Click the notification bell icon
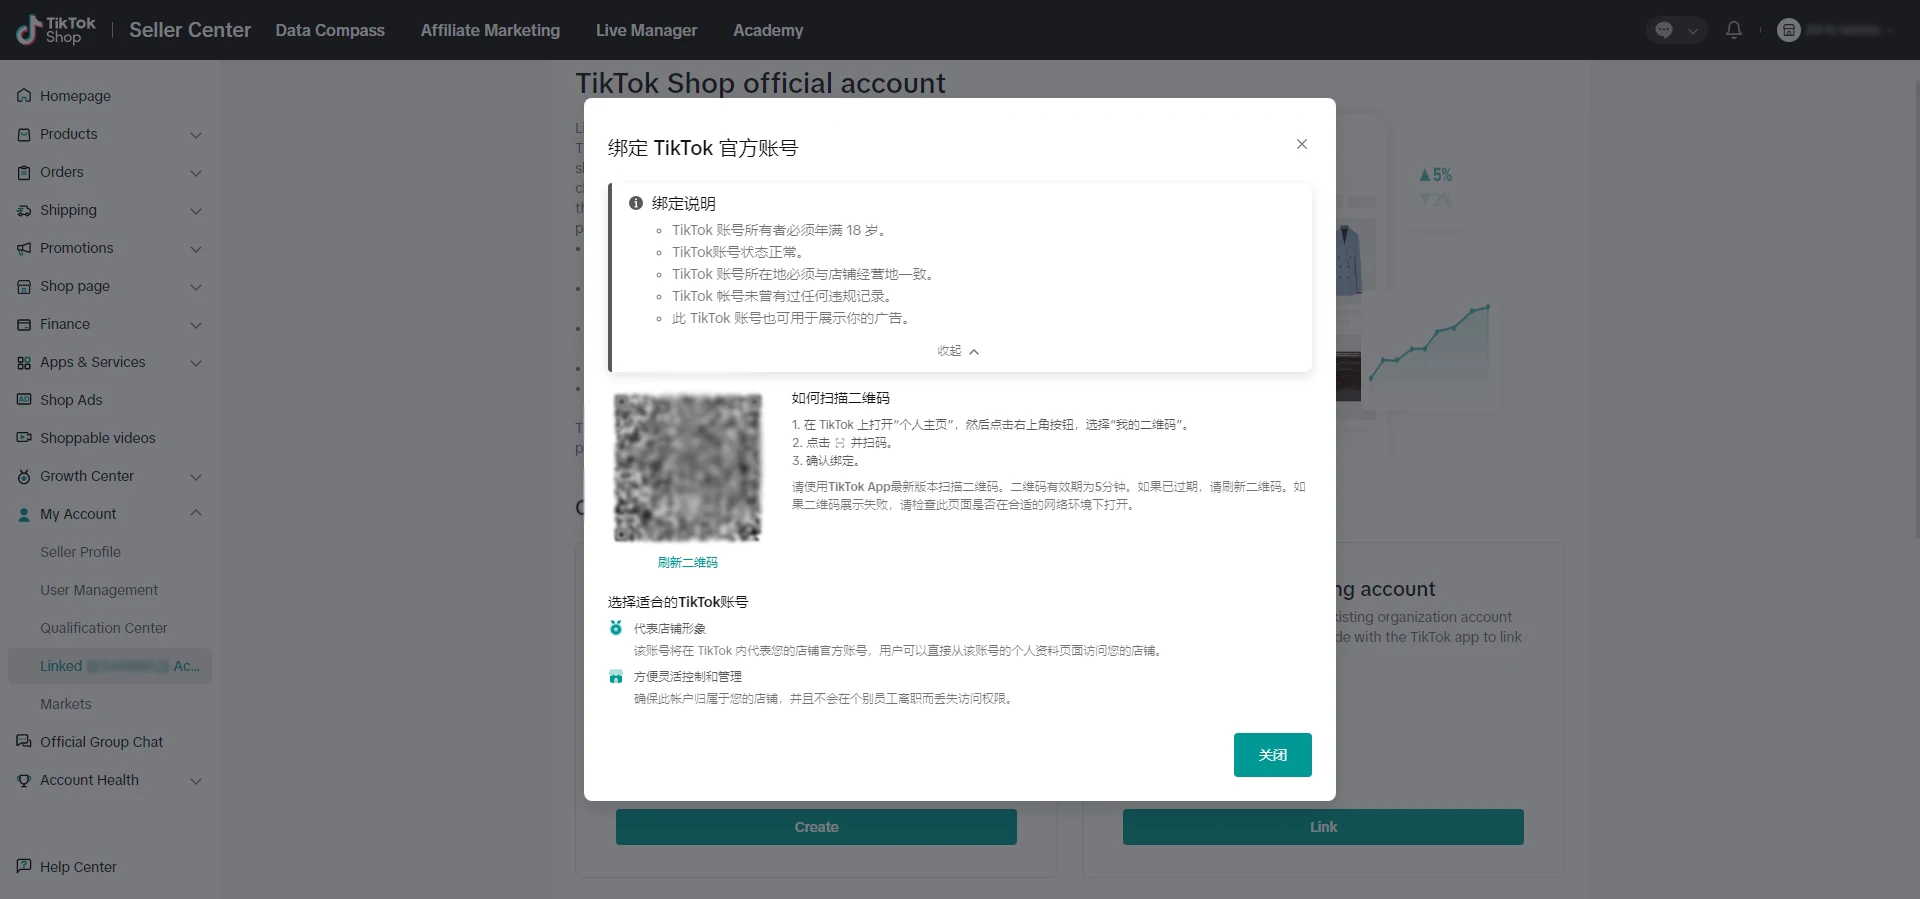The image size is (1920, 899). pos(1734,30)
